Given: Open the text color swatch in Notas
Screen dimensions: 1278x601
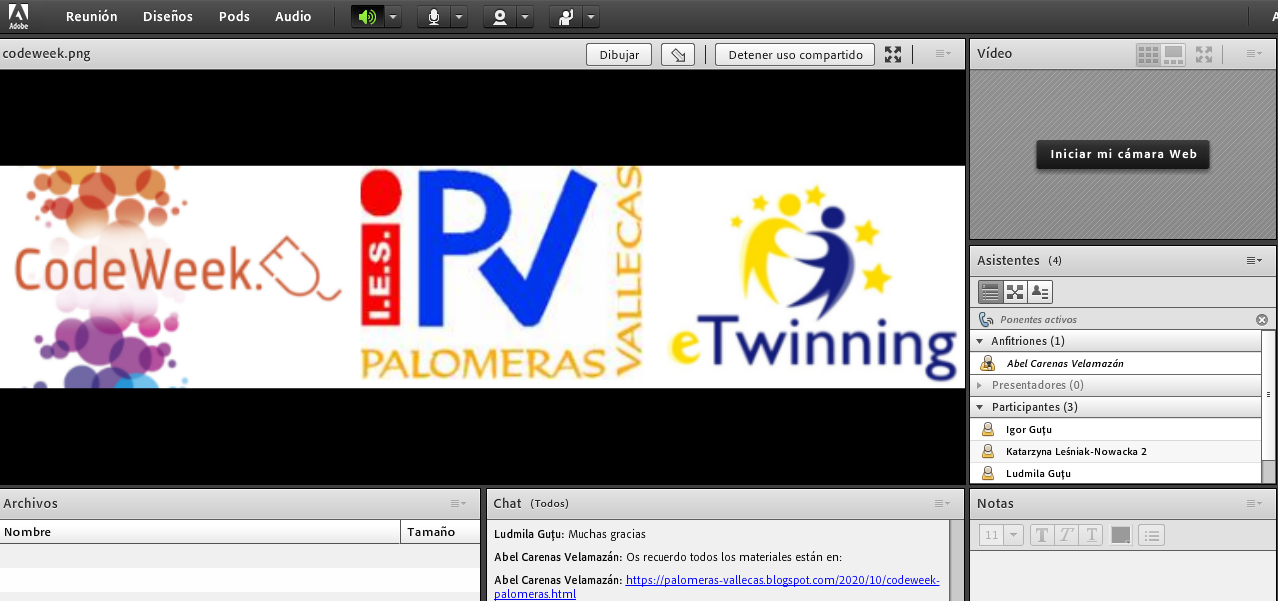Looking at the screenshot, I should (x=1121, y=535).
